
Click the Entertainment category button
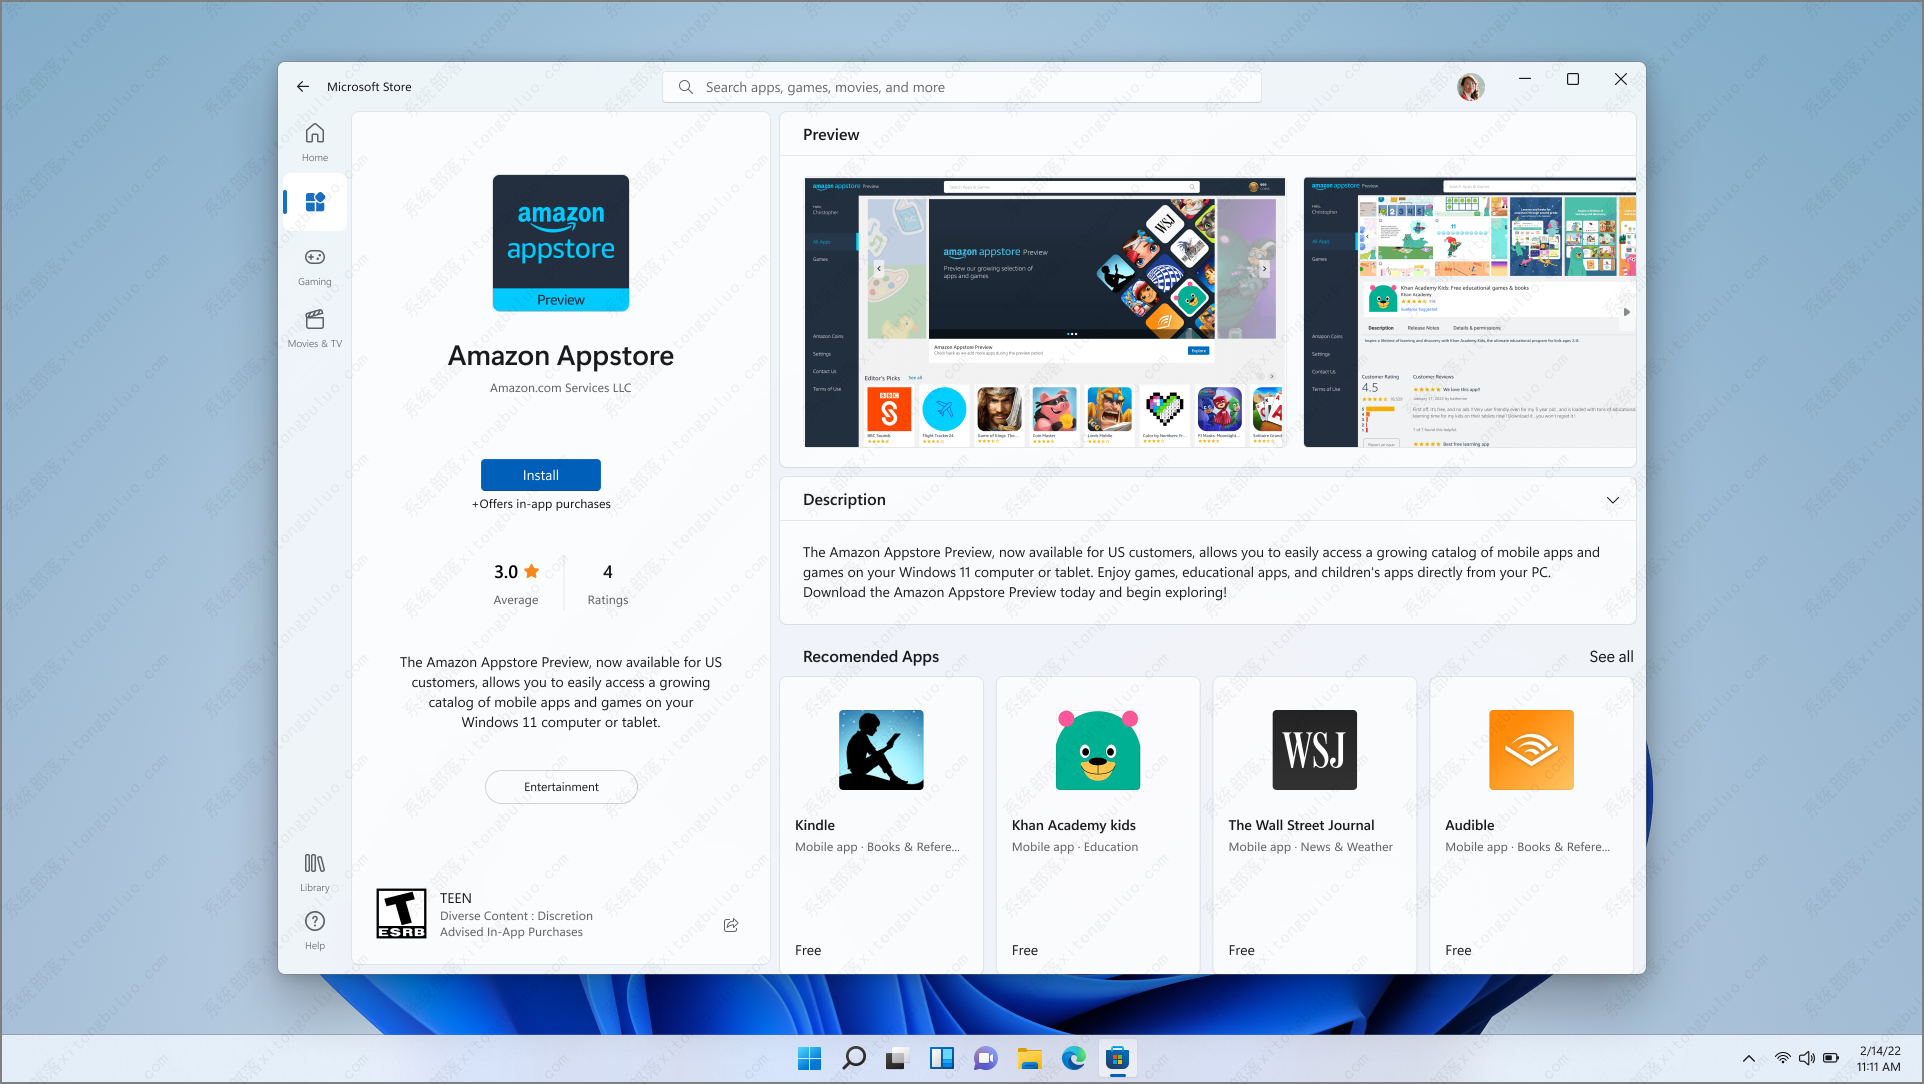(x=562, y=787)
